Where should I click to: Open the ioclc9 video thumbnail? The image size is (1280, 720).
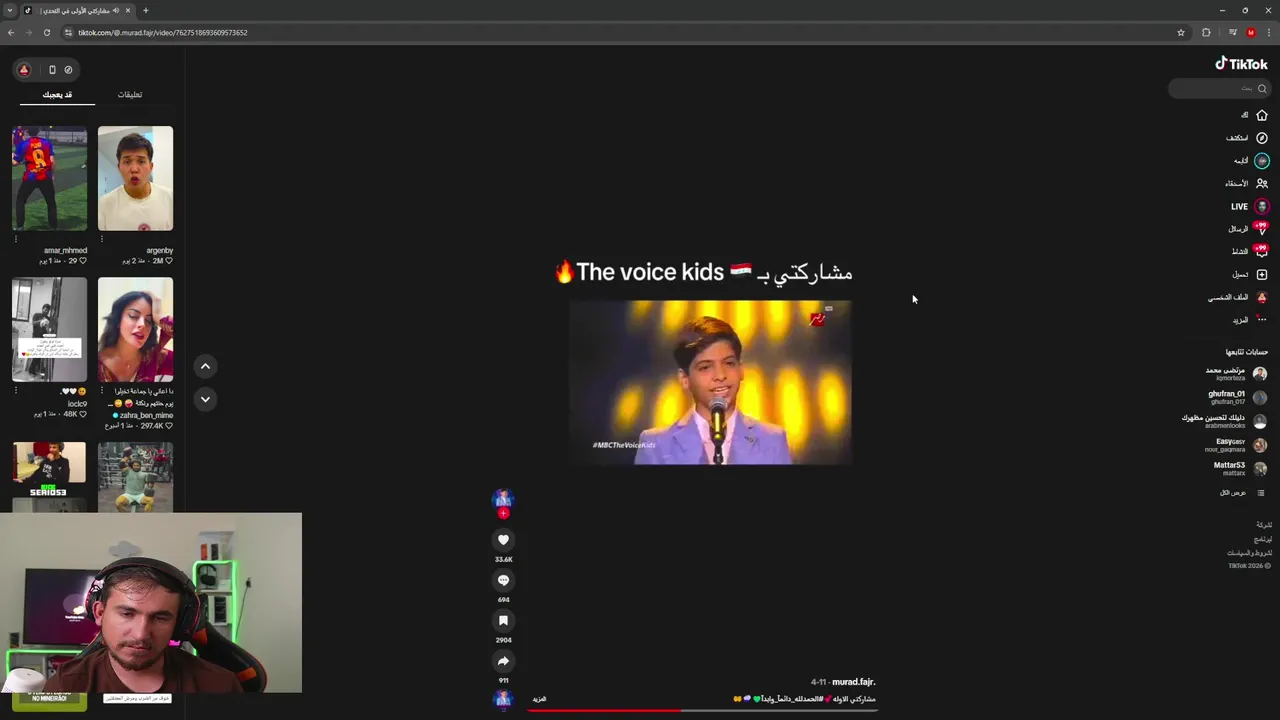(49, 329)
